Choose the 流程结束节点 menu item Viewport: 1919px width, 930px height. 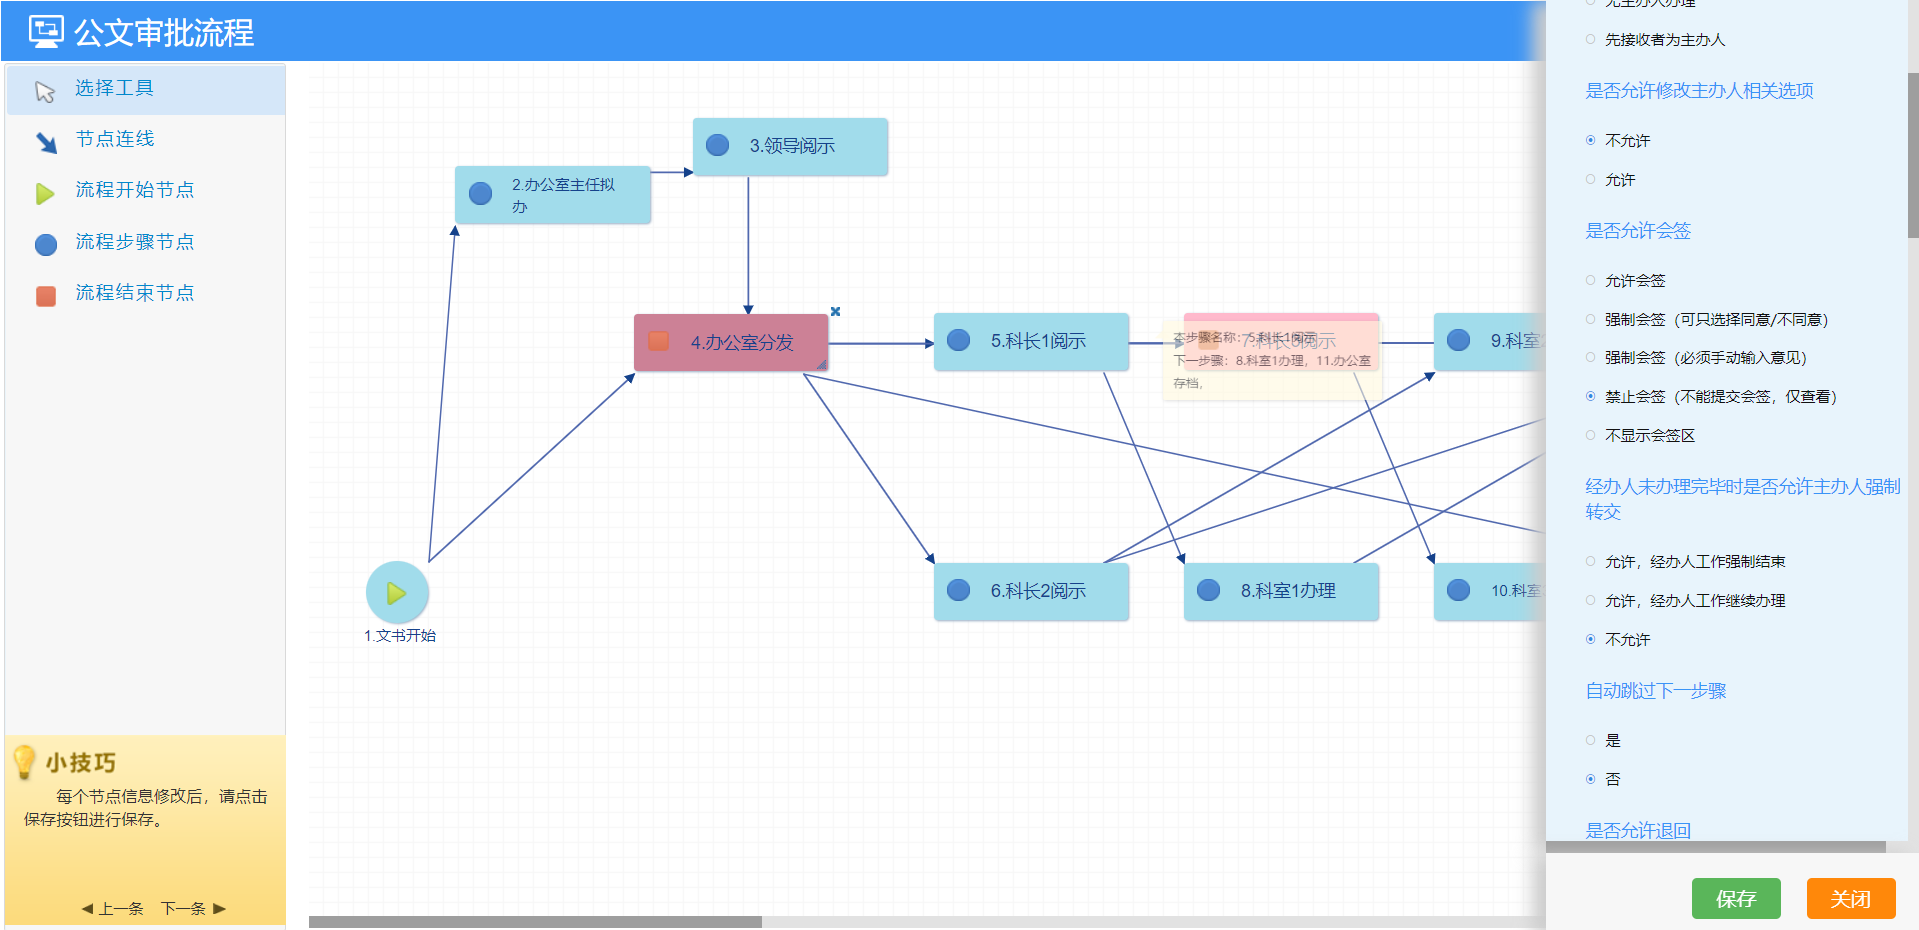coord(146,293)
